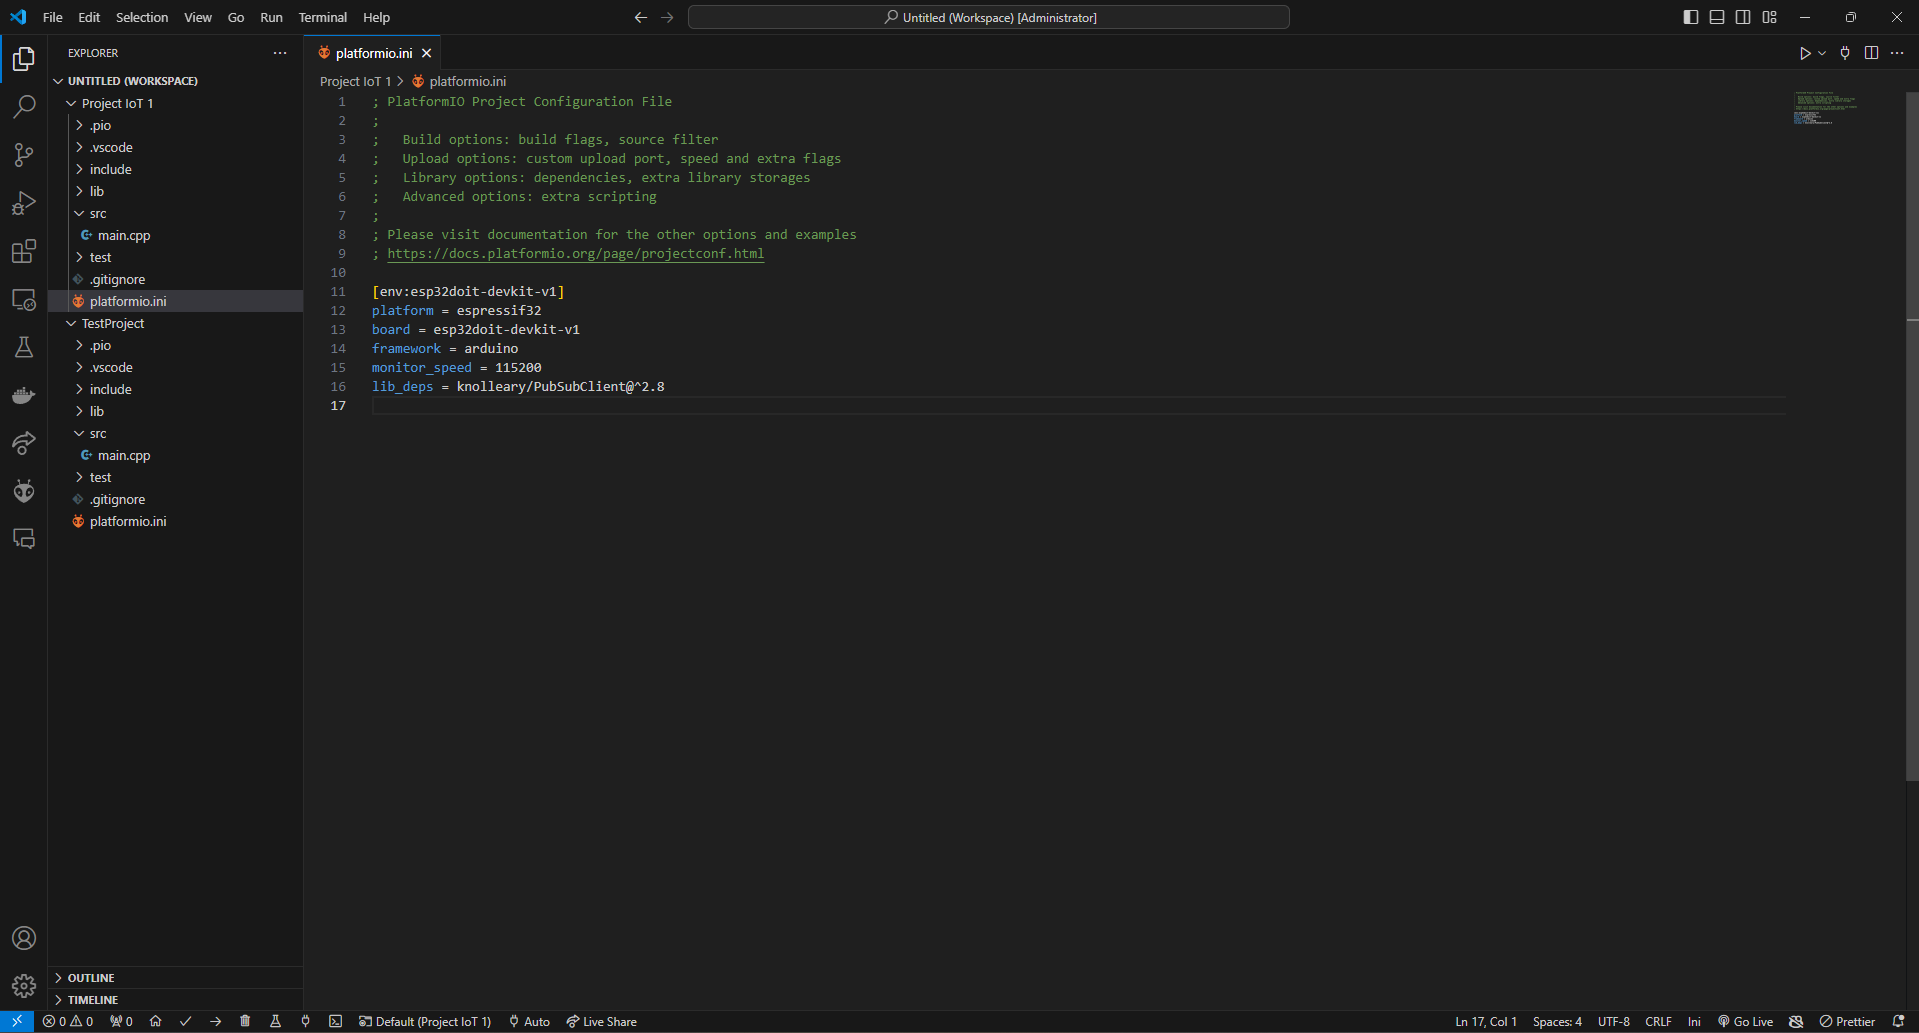Toggle the secondary side bar
The image size is (1919, 1033).
pos(1743,17)
